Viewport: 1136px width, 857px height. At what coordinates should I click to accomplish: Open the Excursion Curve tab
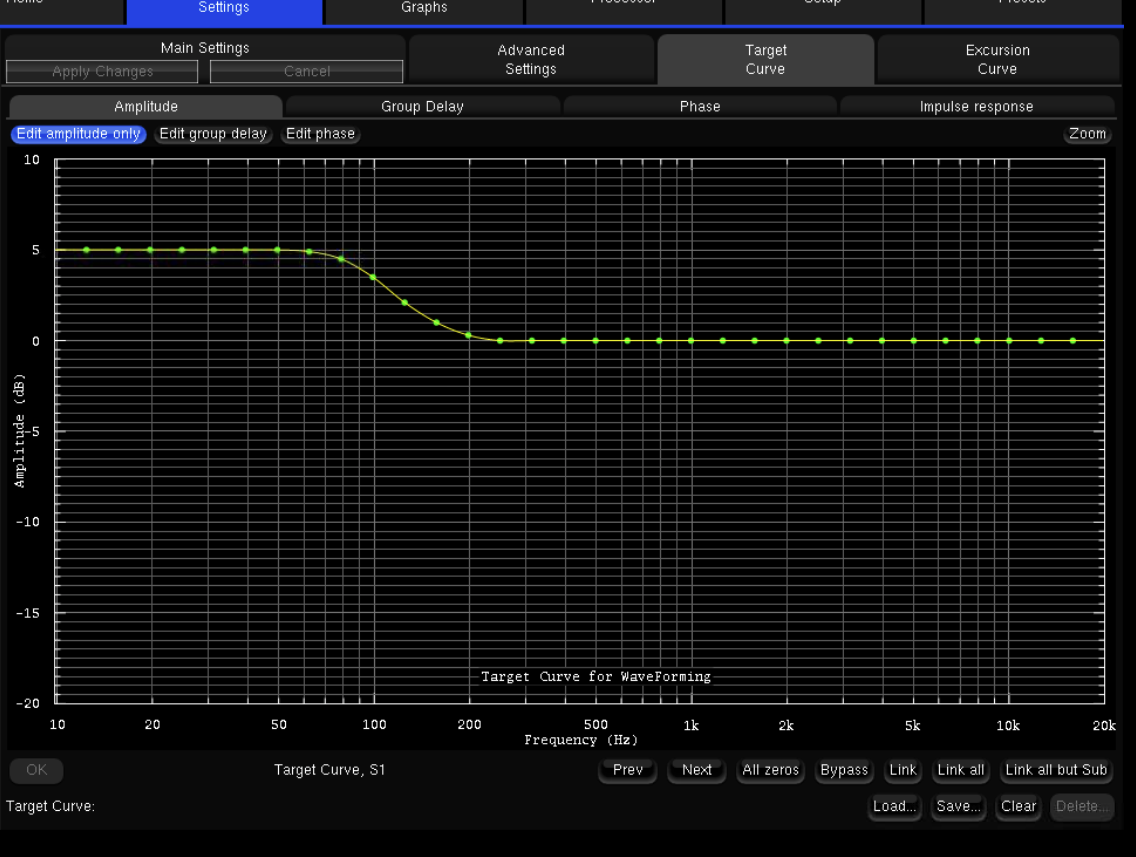click(x=996, y=59)
